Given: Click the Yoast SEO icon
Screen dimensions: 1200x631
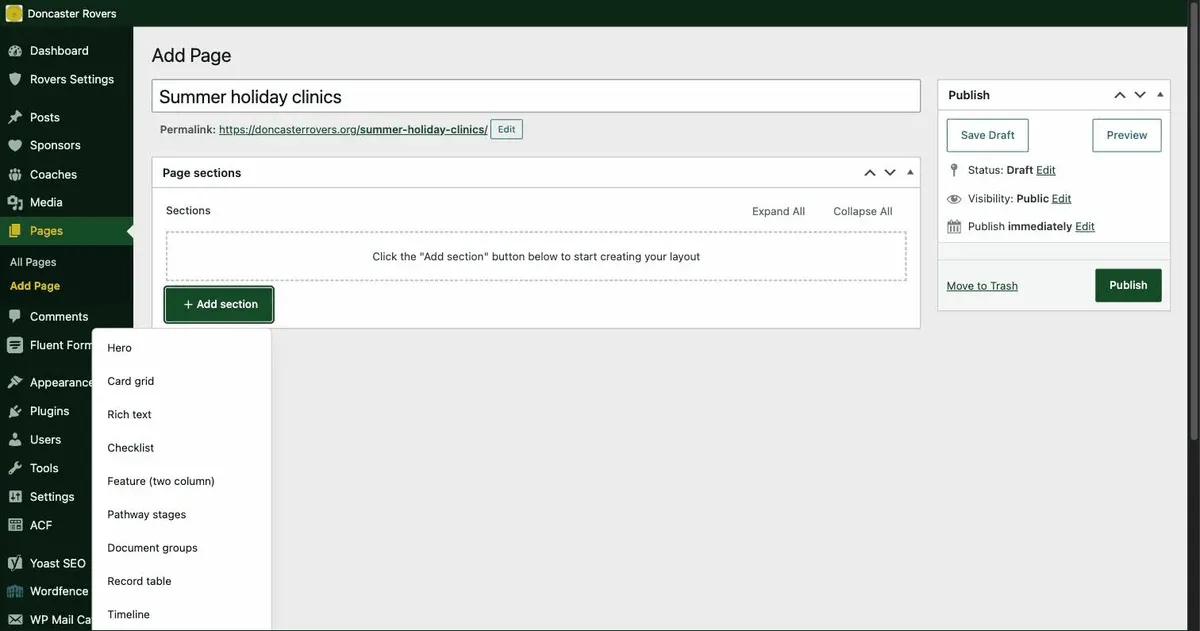Looking at the screenshot, I should [15, 563].
